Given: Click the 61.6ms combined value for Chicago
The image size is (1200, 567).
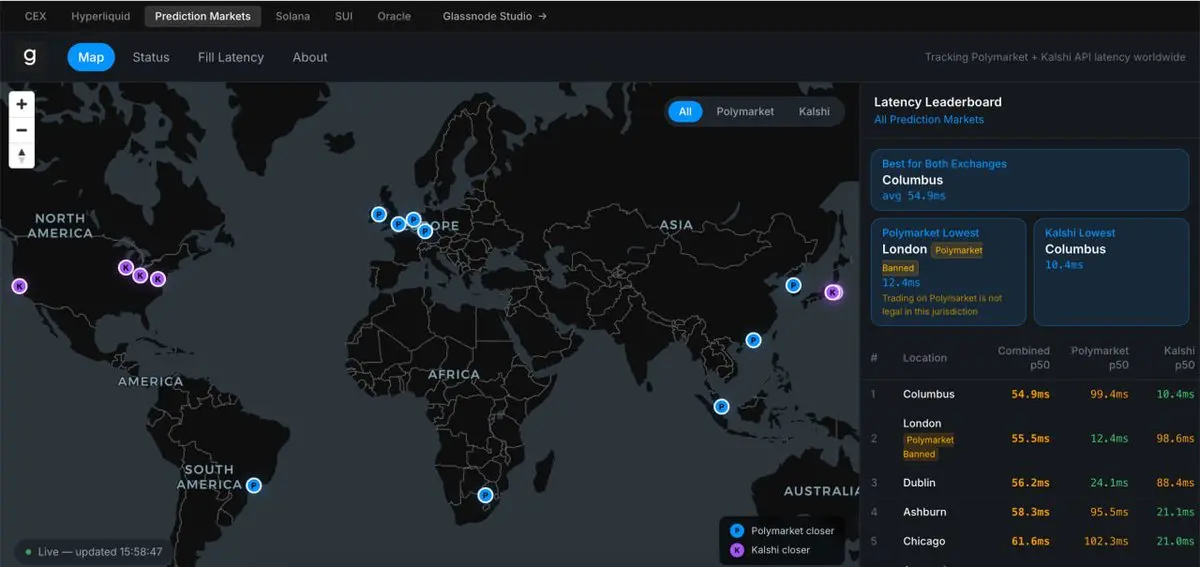Looking at the screenshot, I should 1031,541.
